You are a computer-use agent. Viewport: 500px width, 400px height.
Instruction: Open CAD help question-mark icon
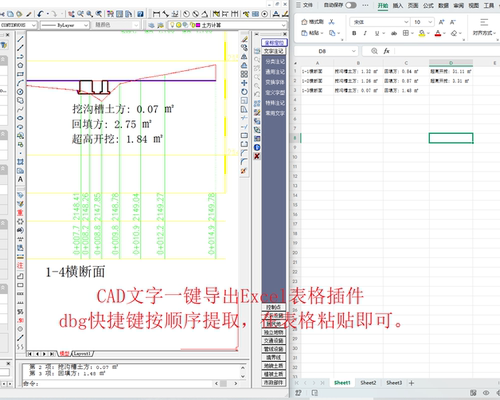point(140,14)
